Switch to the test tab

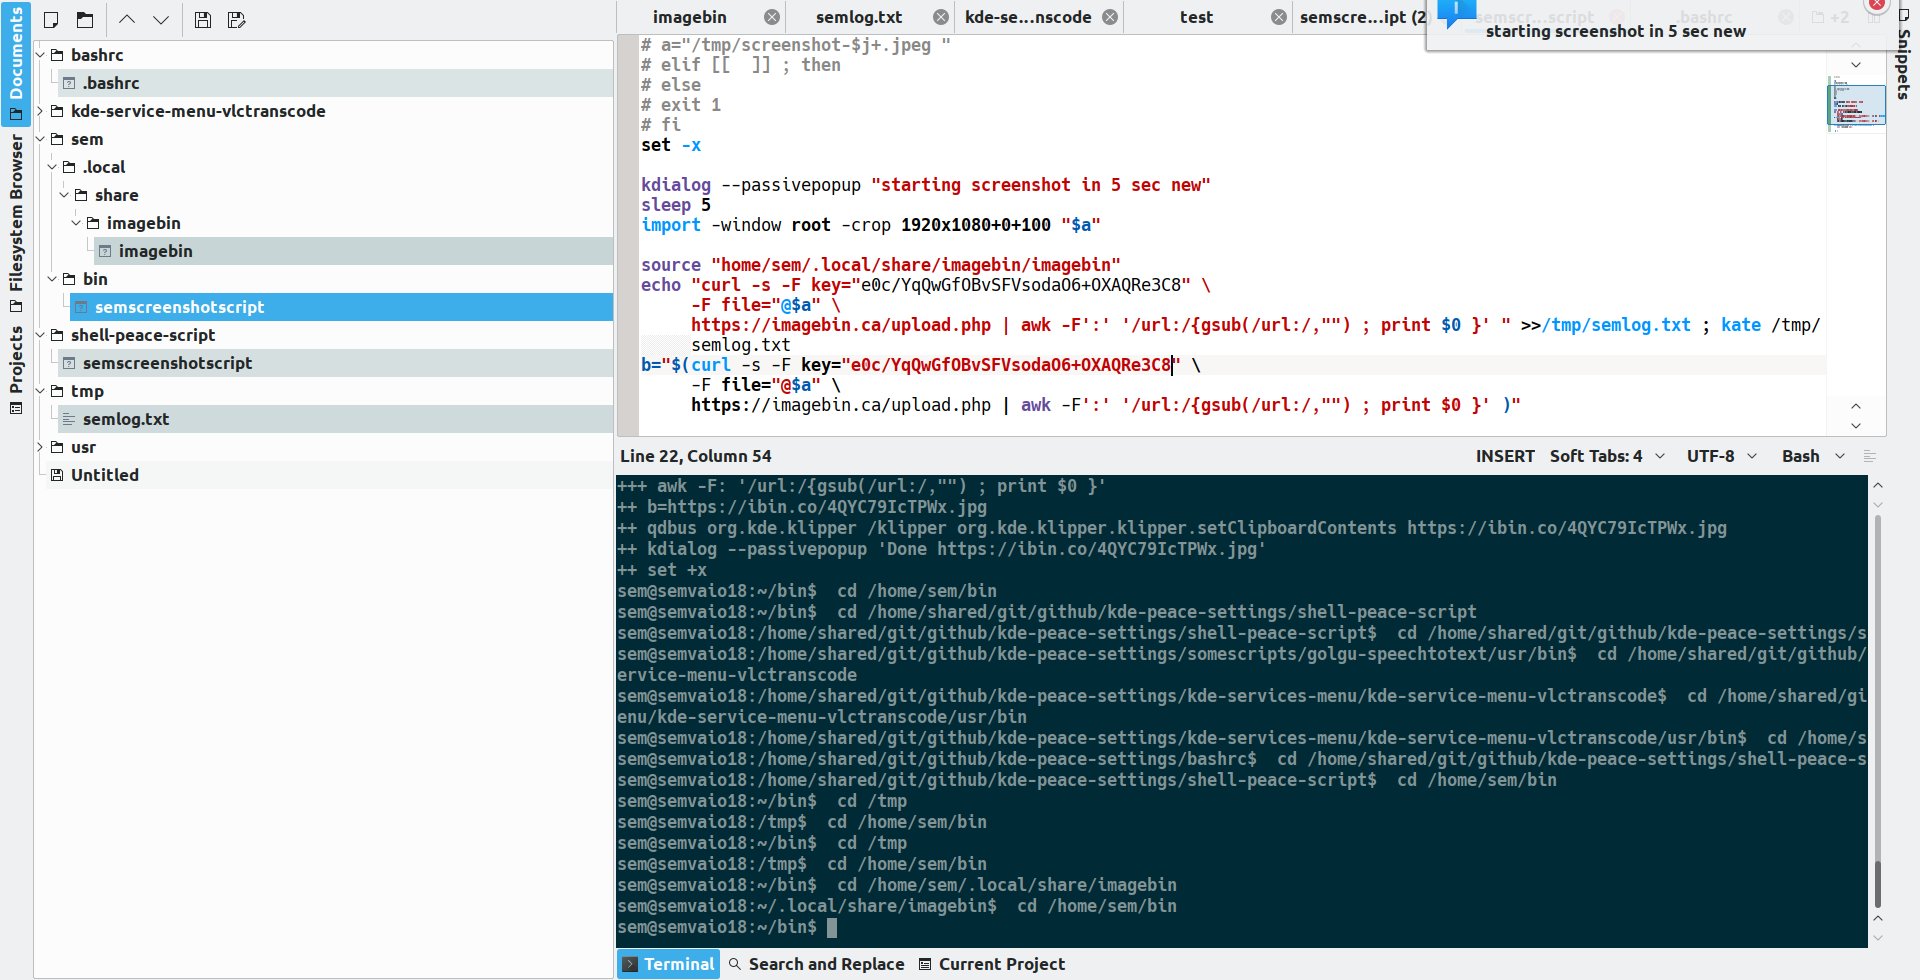click(x=1207, y=17)
